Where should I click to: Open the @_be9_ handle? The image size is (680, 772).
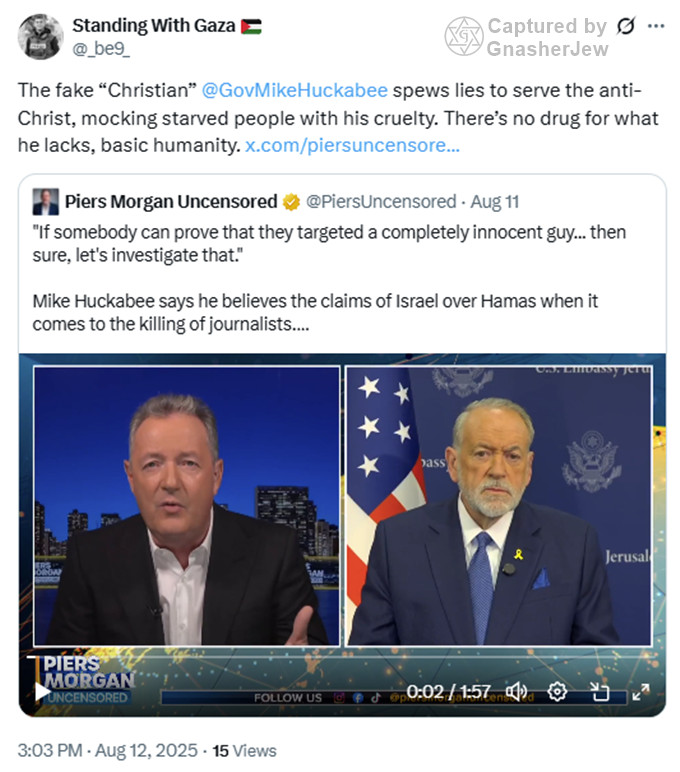pyautogui.click(x=101, y=49)
